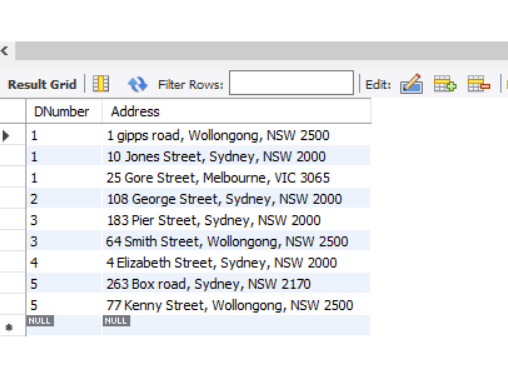This screenshot has height=390, width=508.
Task: Click the new row asterisk marker
Action: coord(9,327)
